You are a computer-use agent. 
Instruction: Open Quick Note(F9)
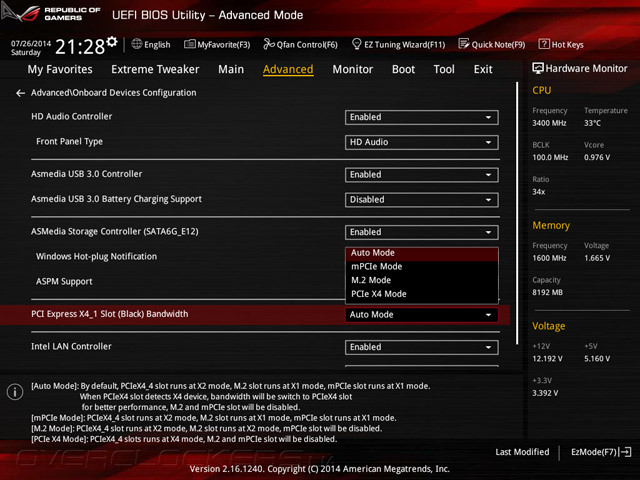coord(492,44)
